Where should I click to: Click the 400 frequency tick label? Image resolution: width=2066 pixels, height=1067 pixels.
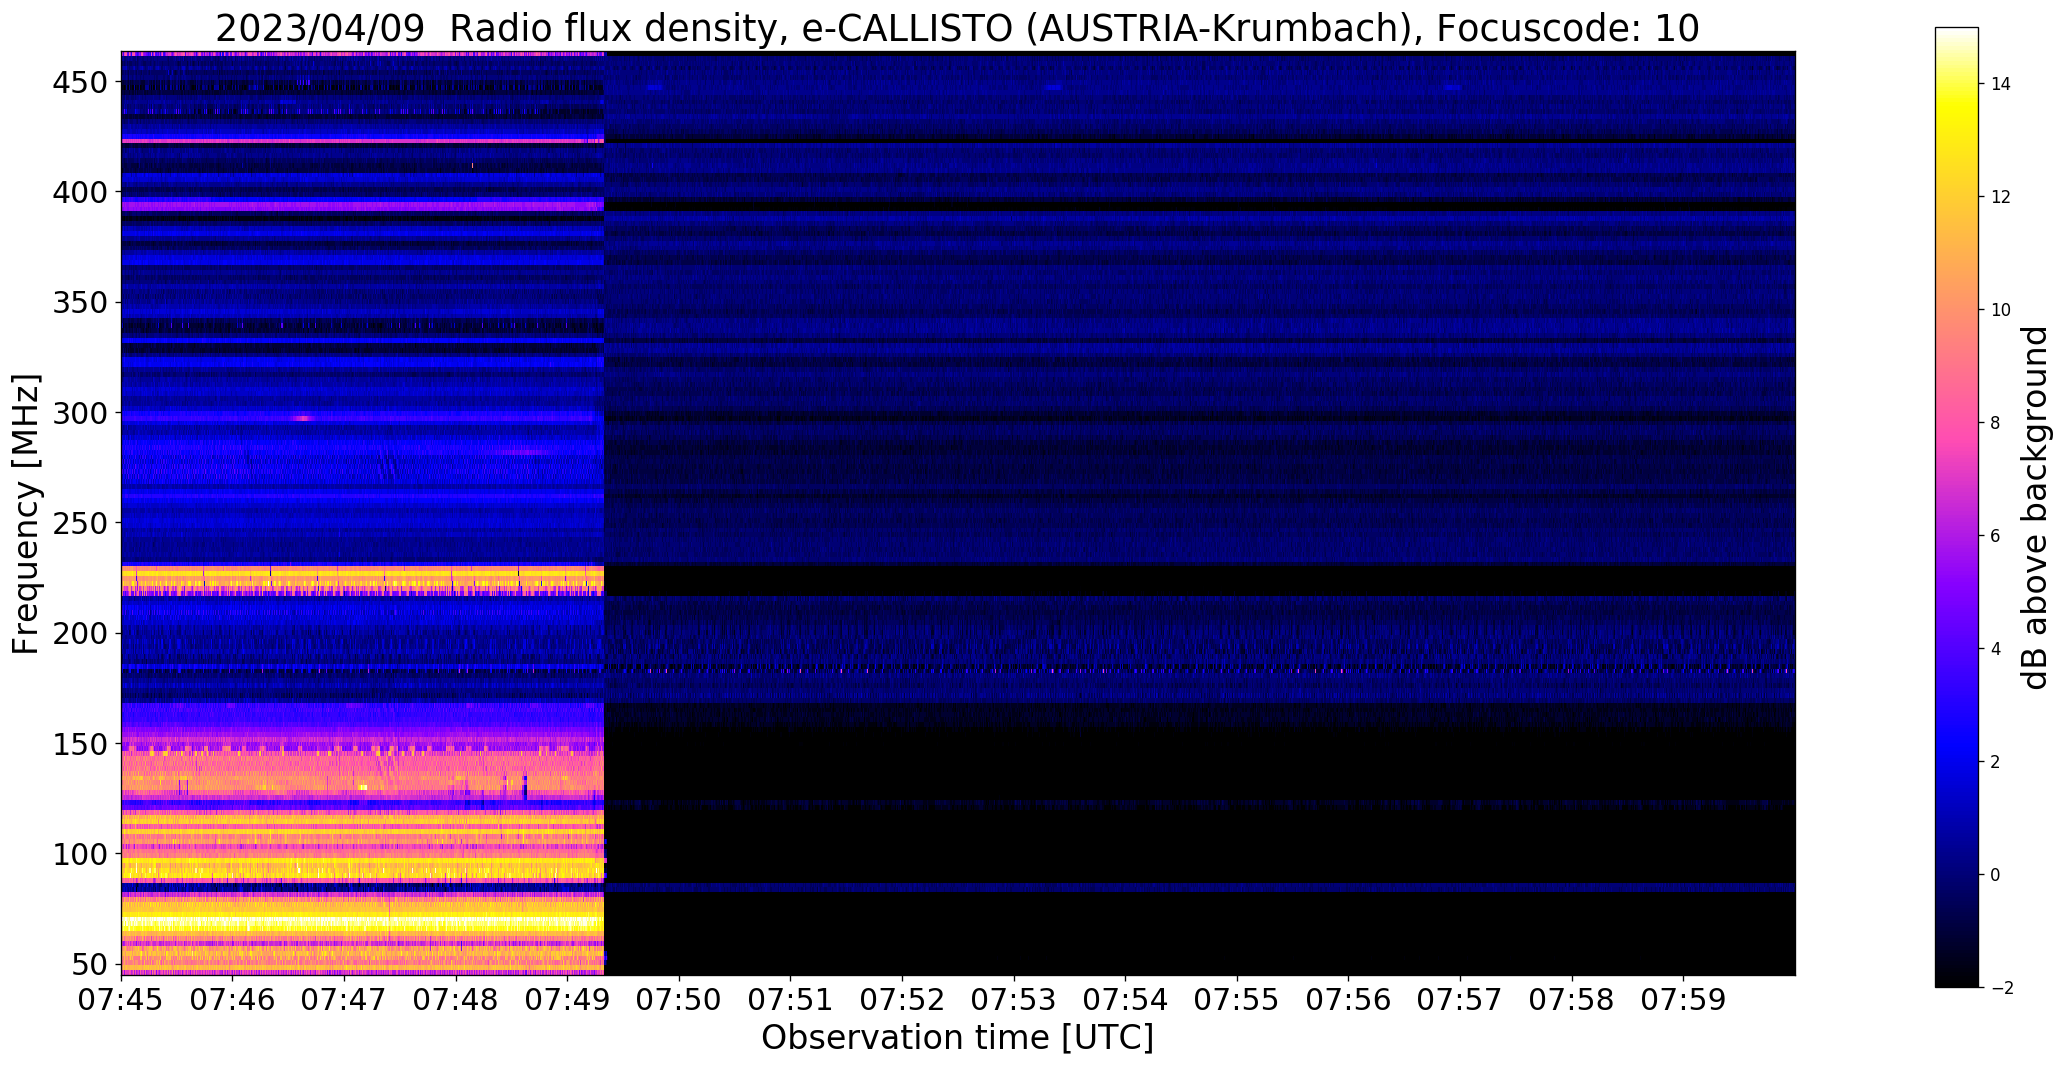click(x=79, y=192)
